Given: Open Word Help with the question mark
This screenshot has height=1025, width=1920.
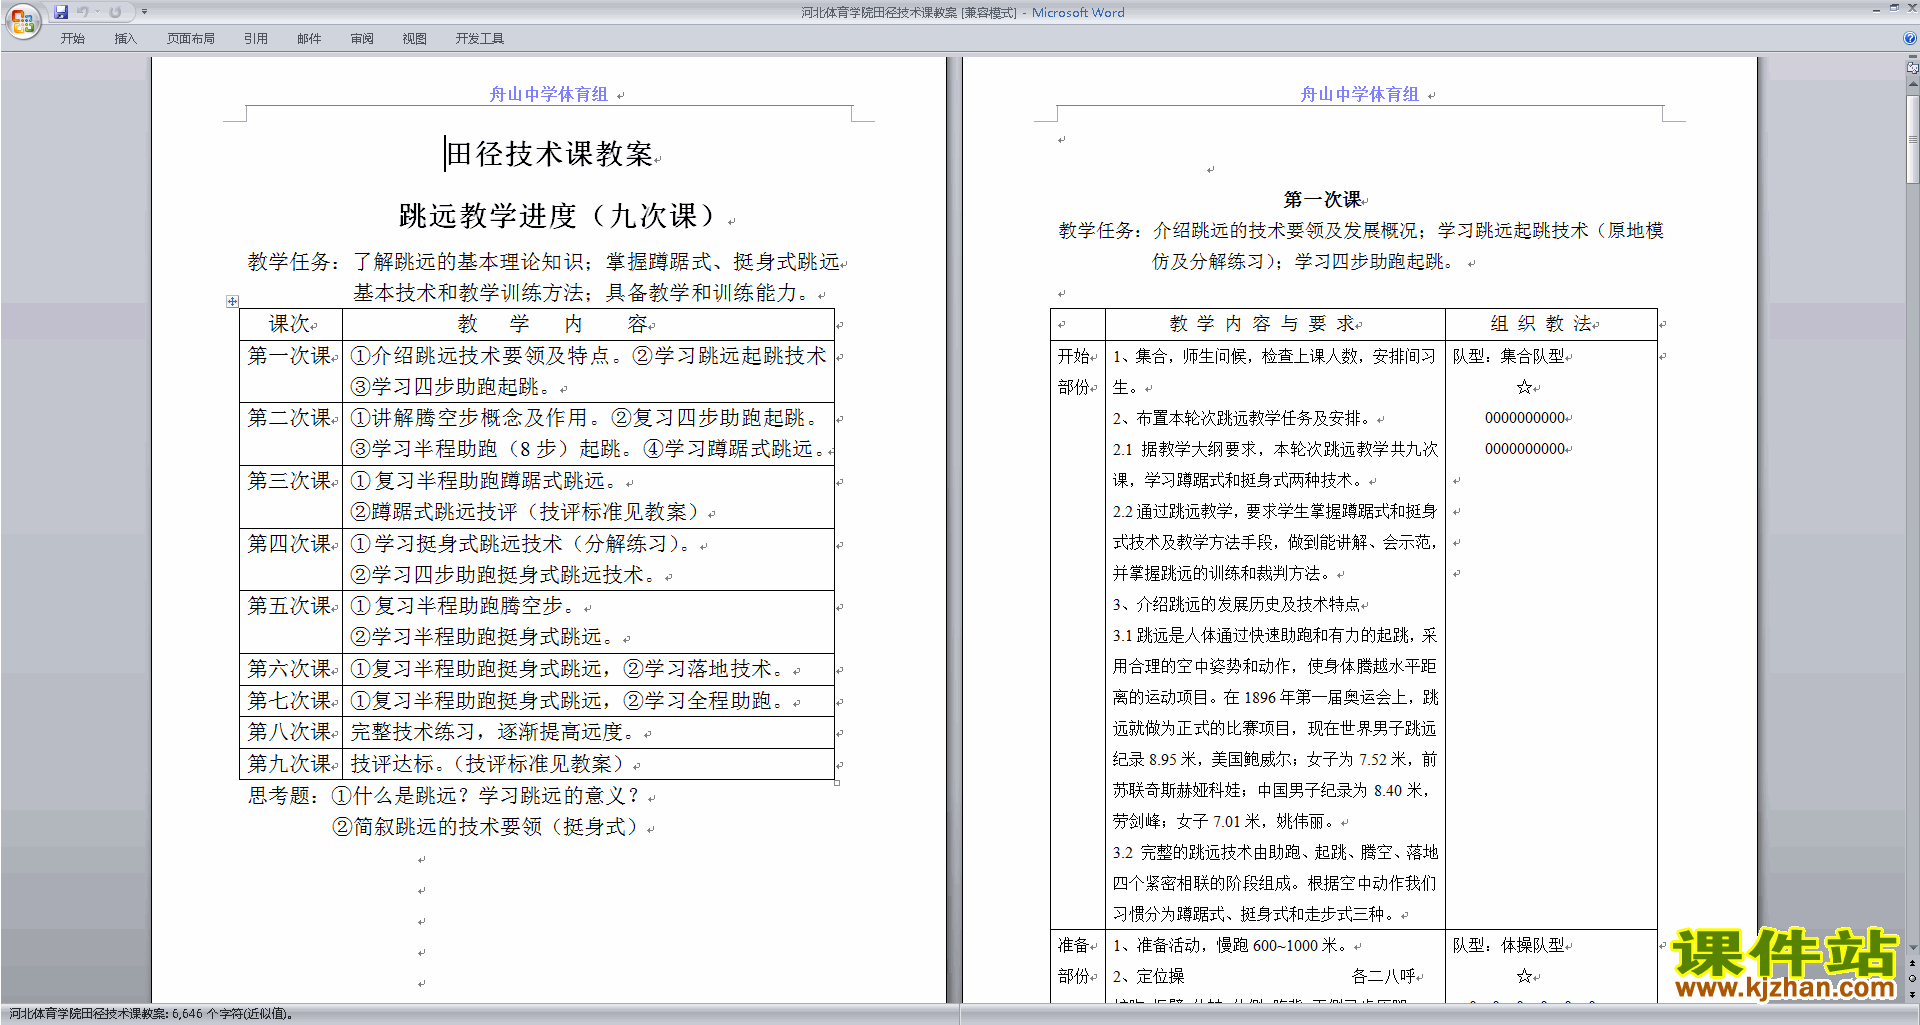Looking at the screenshot, I should click(1910, 38).
